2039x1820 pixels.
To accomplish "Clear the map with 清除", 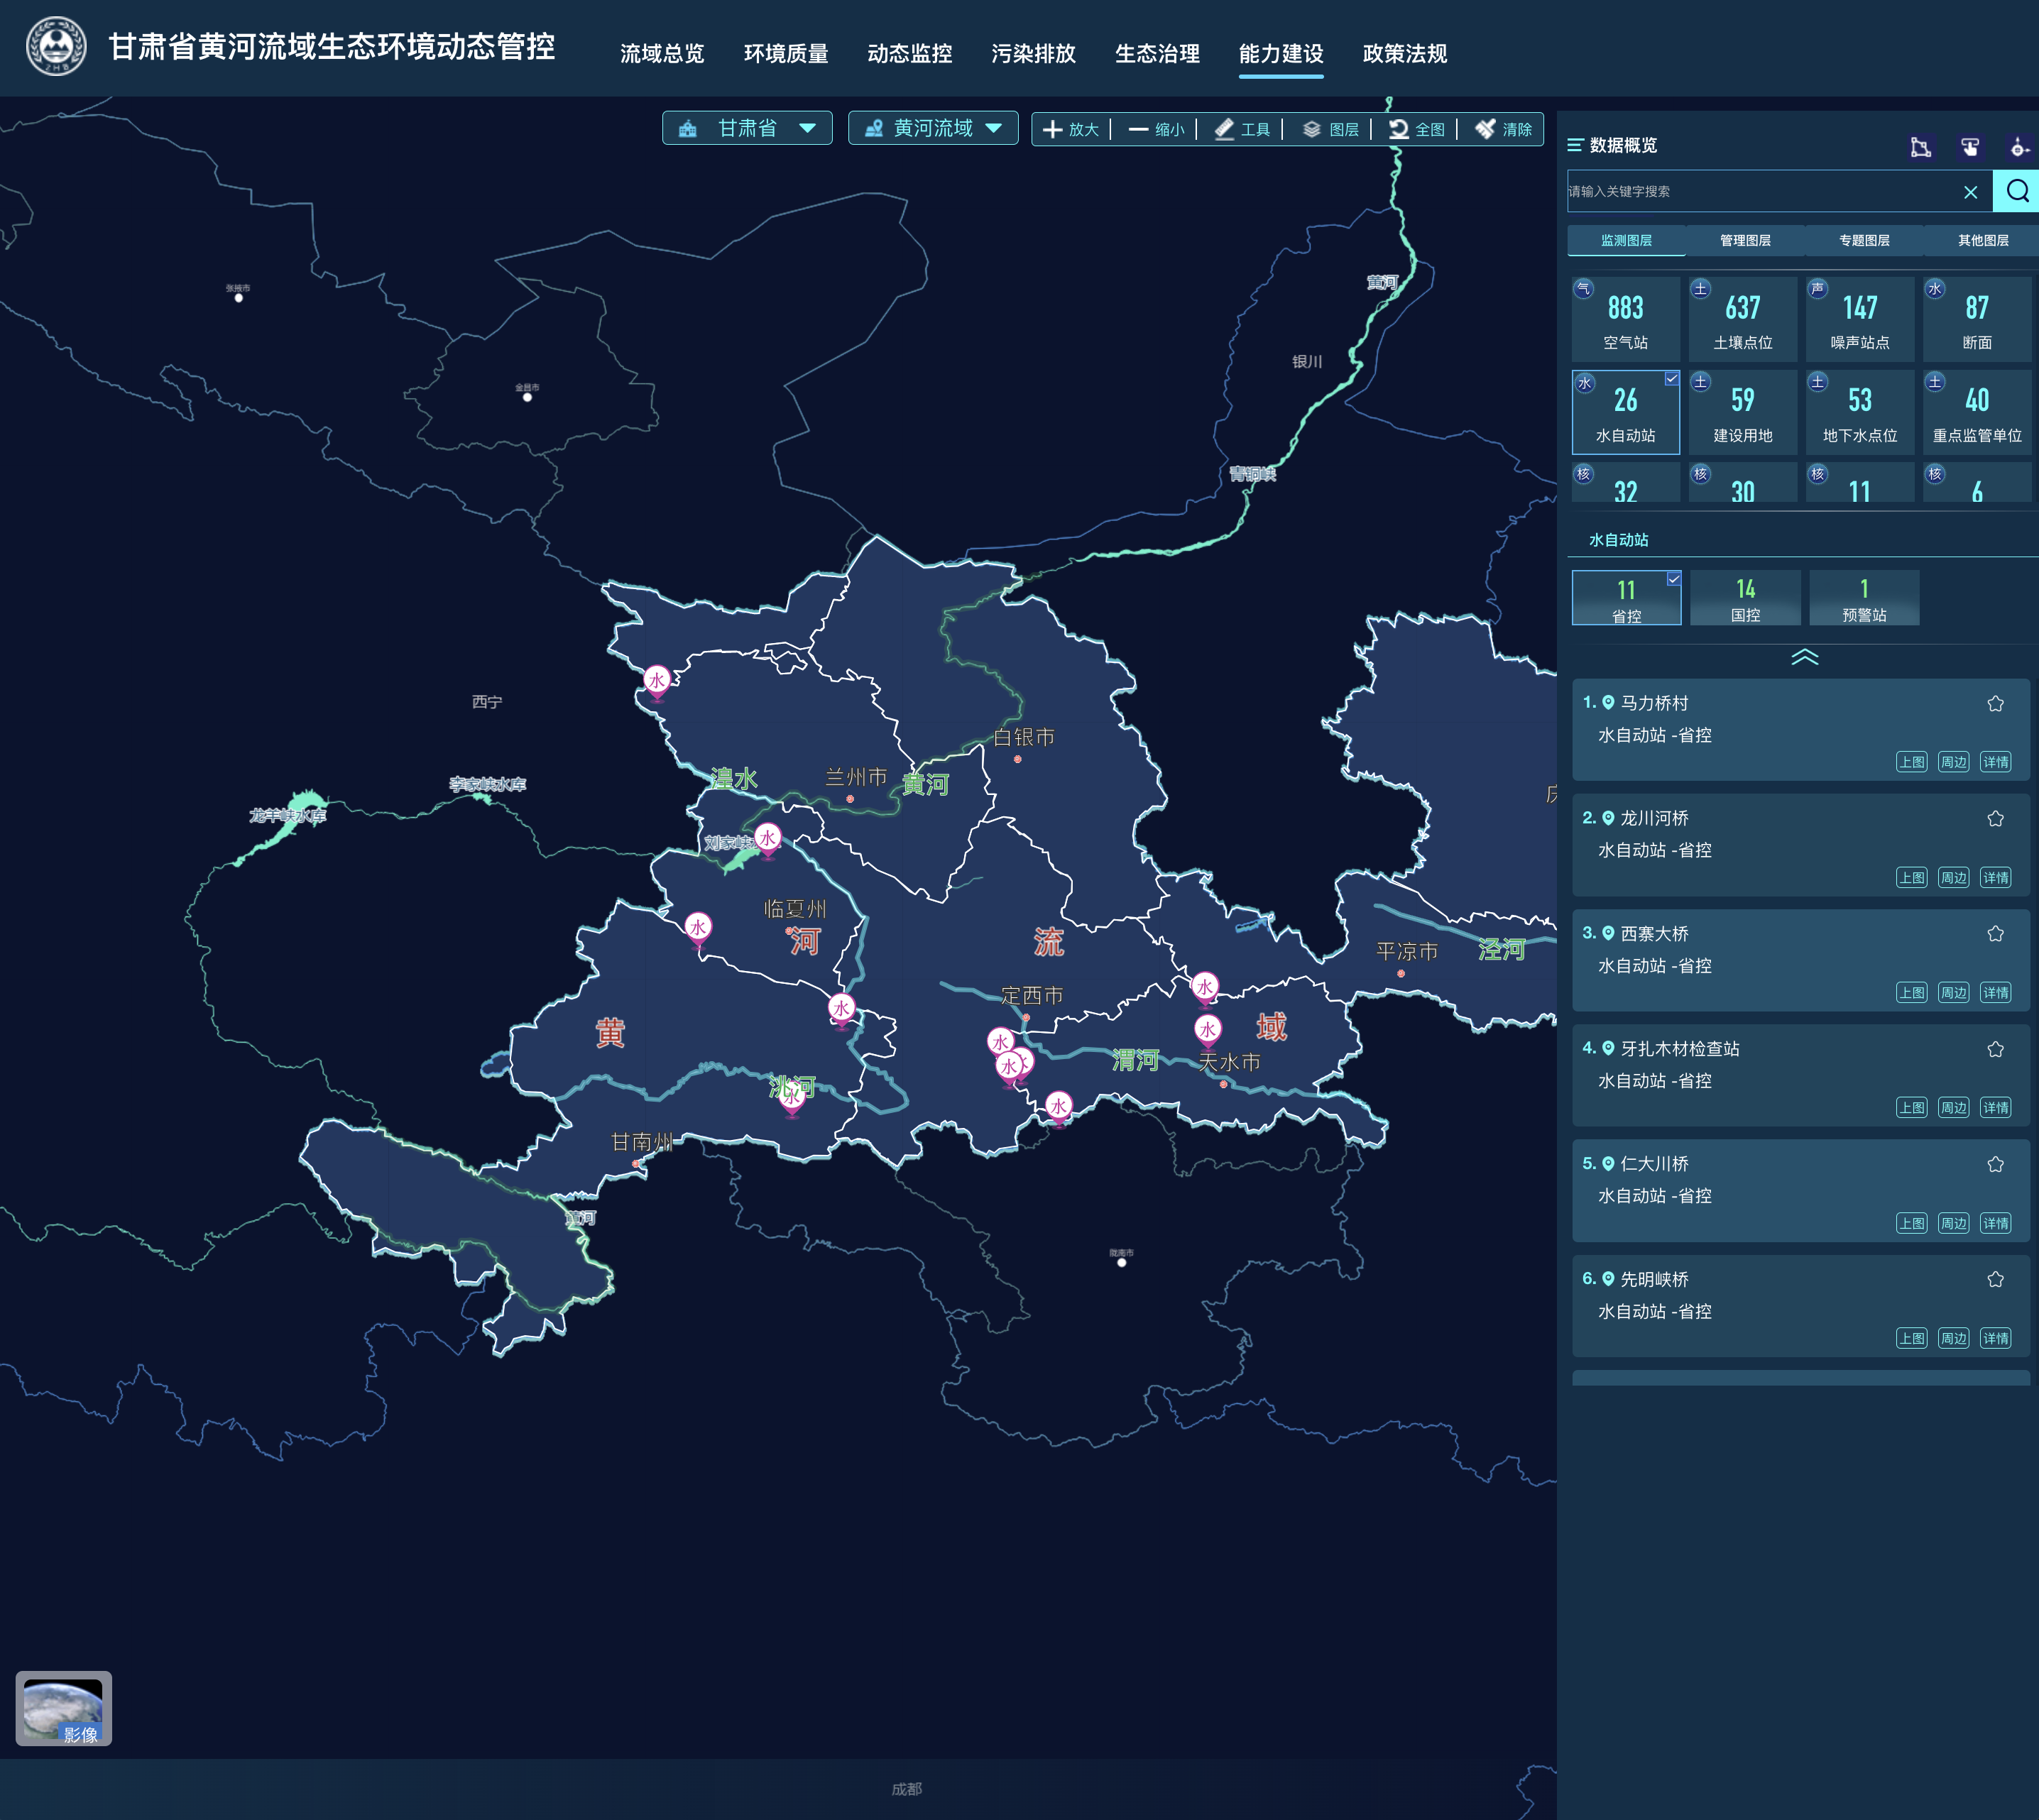I will point(1503,129).
